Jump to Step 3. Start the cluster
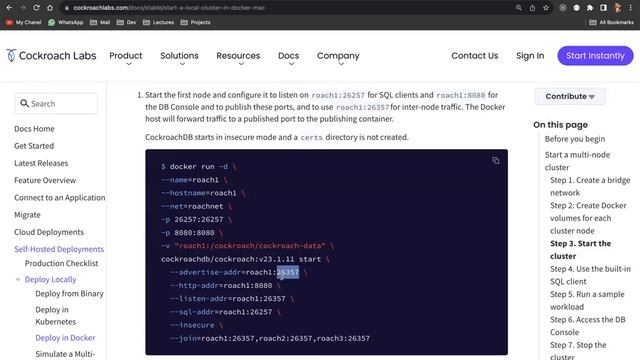Screen dimensions: 640x360 (580, 249)
